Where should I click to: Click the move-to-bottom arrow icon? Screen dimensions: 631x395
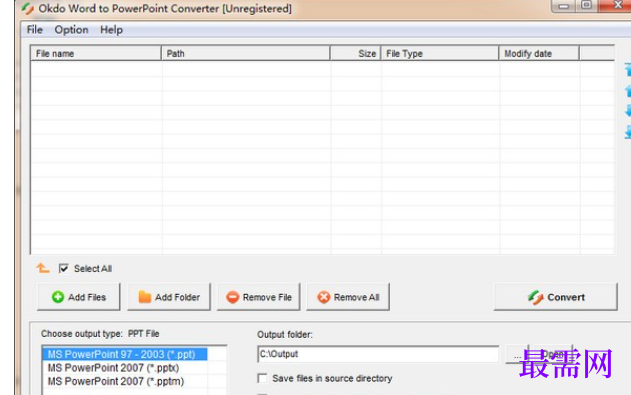point(628,132)
